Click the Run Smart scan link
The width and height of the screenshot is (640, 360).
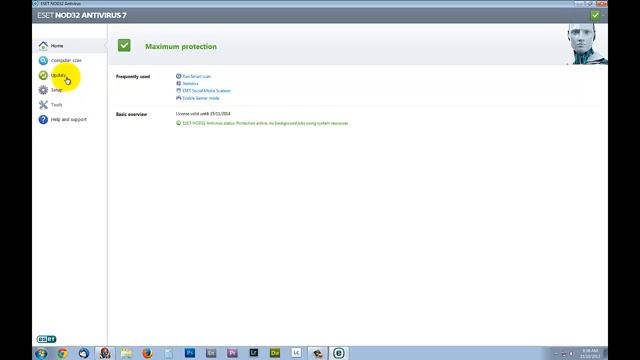196,76
